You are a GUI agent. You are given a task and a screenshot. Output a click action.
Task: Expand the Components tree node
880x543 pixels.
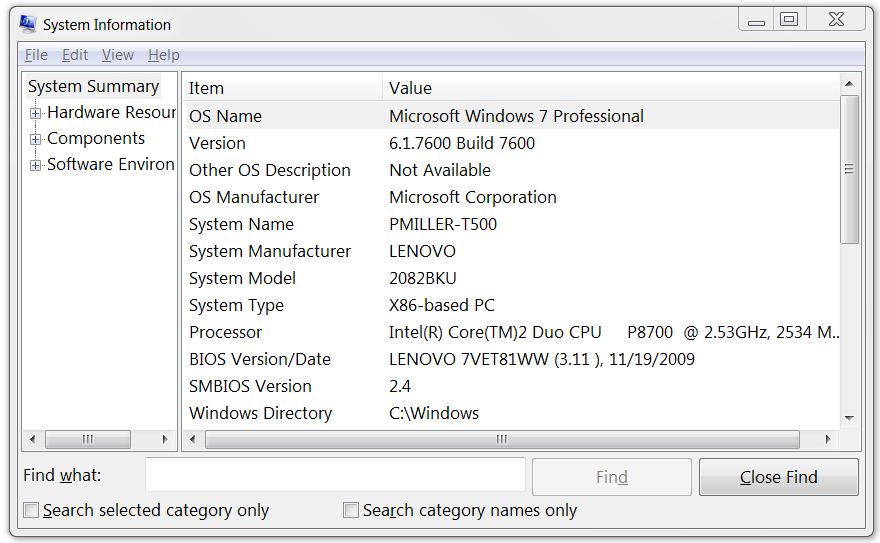click(x=36, y=139)
